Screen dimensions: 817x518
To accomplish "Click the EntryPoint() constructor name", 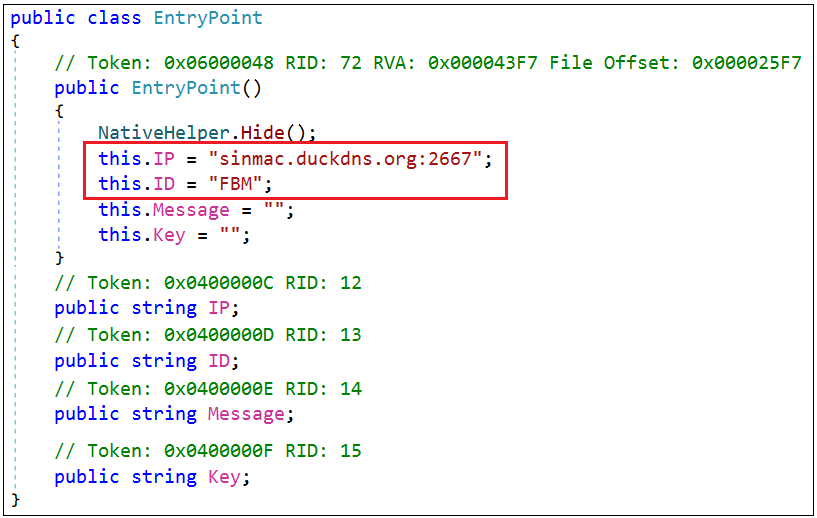I will point(186,88).
